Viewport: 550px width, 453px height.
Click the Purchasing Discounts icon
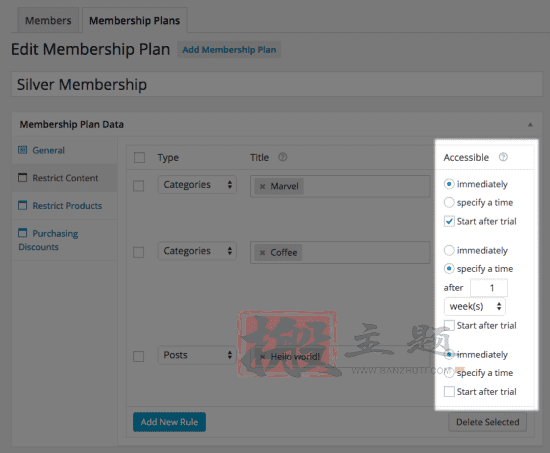pos(22,233)
